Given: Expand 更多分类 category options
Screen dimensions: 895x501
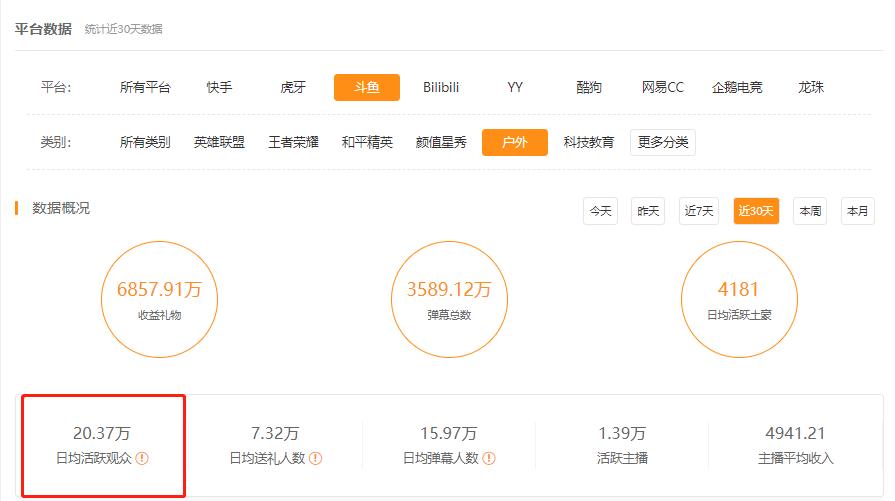Looking at the screenshot, I should pos(662,143).
